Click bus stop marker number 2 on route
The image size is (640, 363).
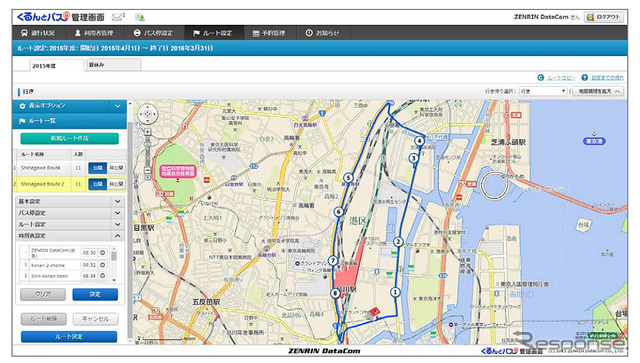point(398,242)
